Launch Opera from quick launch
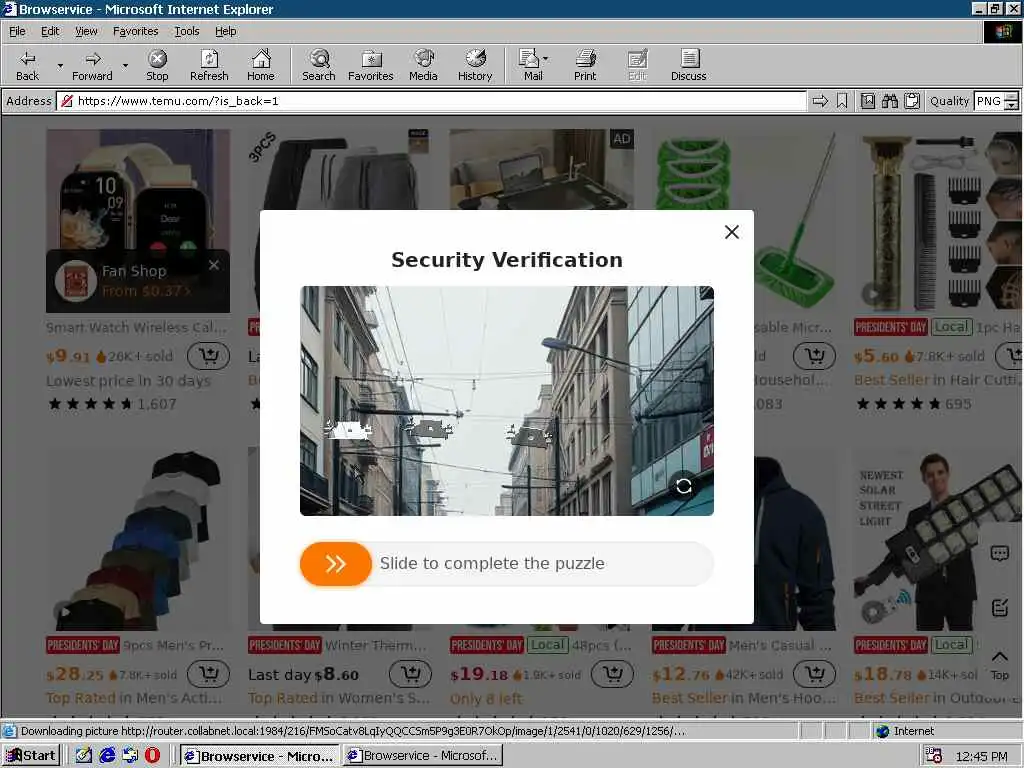The width and height of the screenshot is (1024, 768). point(152,756)
